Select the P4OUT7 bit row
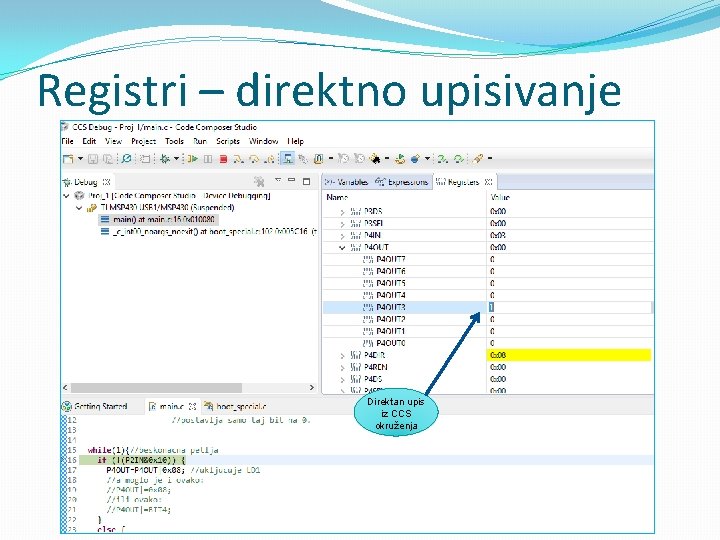Image resolution: width=720 pixels, height=540 pixels. coord(487,259)
